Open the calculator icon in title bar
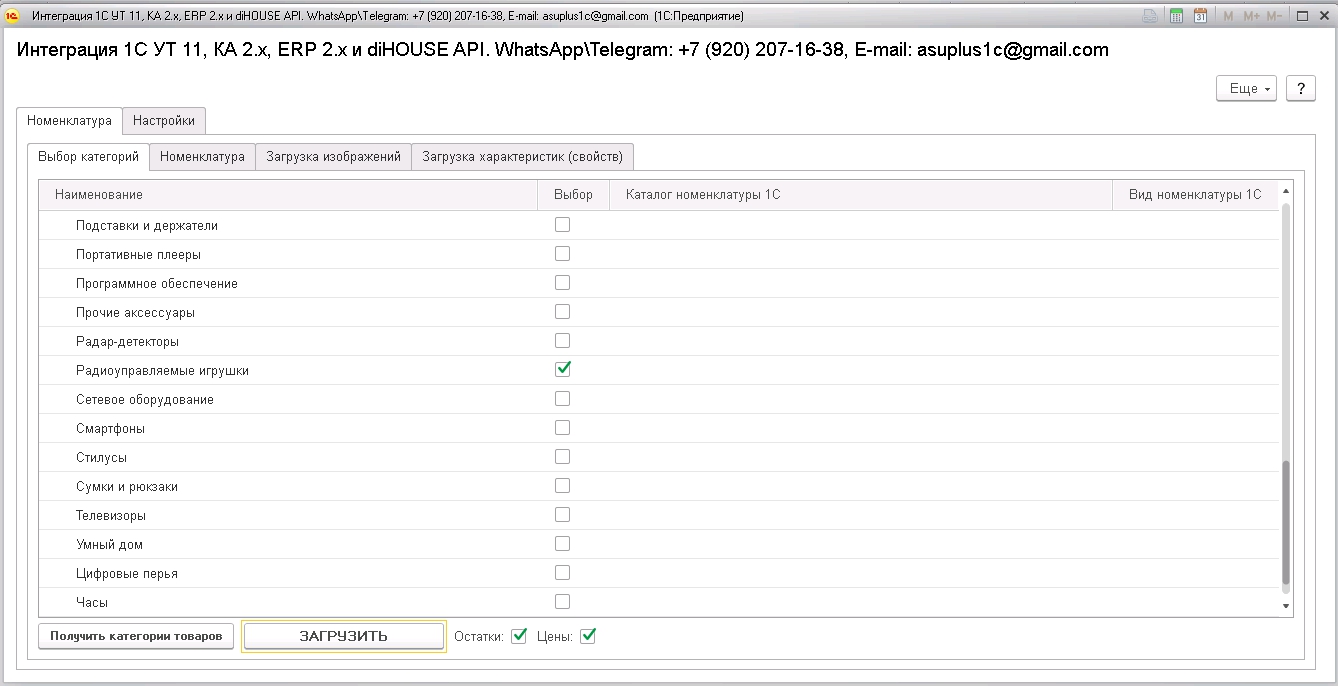 [1176, 16]
